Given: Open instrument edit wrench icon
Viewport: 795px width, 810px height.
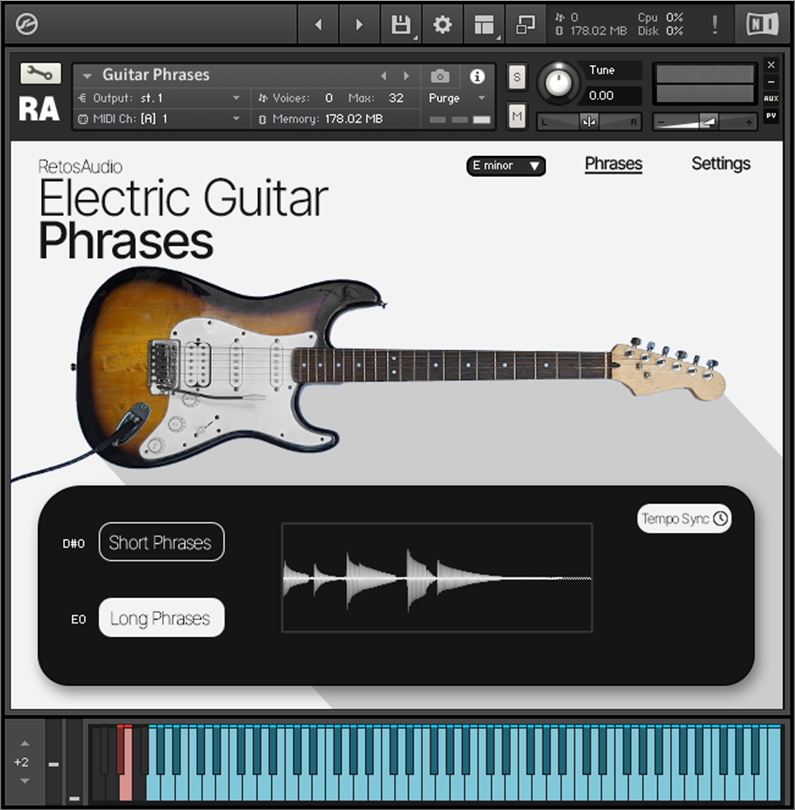Looking at the screenshot, I should [x=40, y=74].
